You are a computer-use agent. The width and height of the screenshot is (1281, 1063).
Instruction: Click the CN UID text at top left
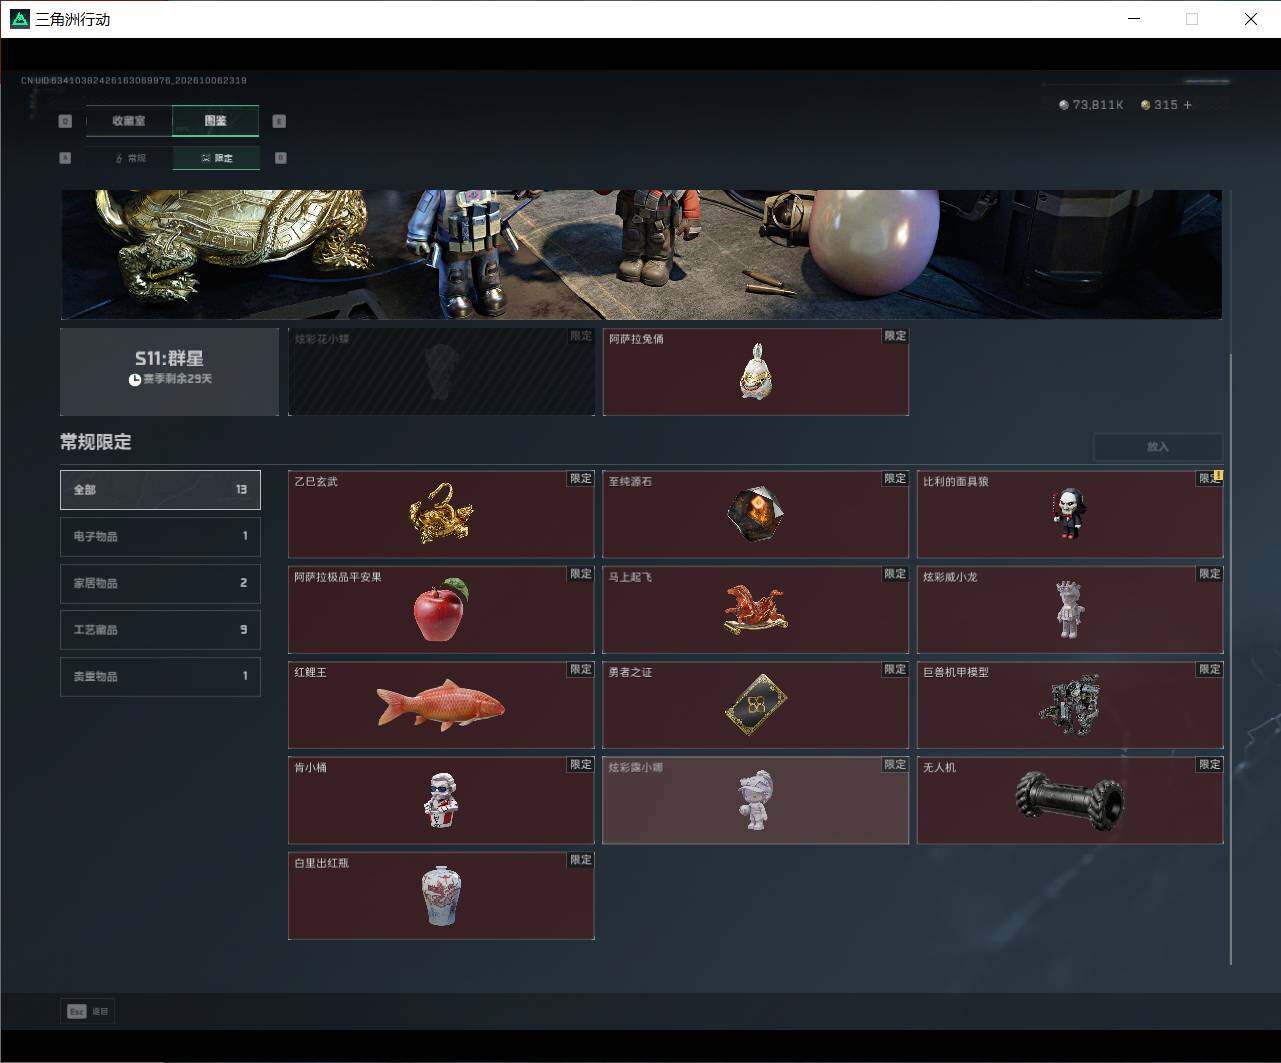(x=134, y=80)
